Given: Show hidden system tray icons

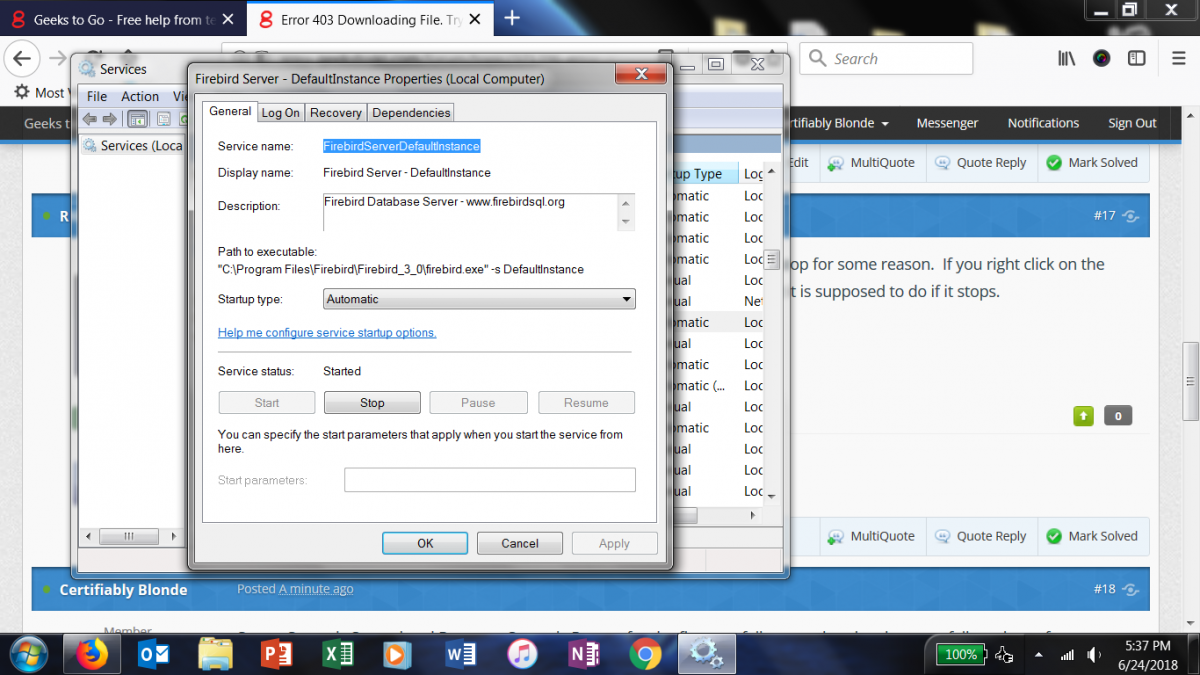Looking at the screenshot, I should (1038, 655).
